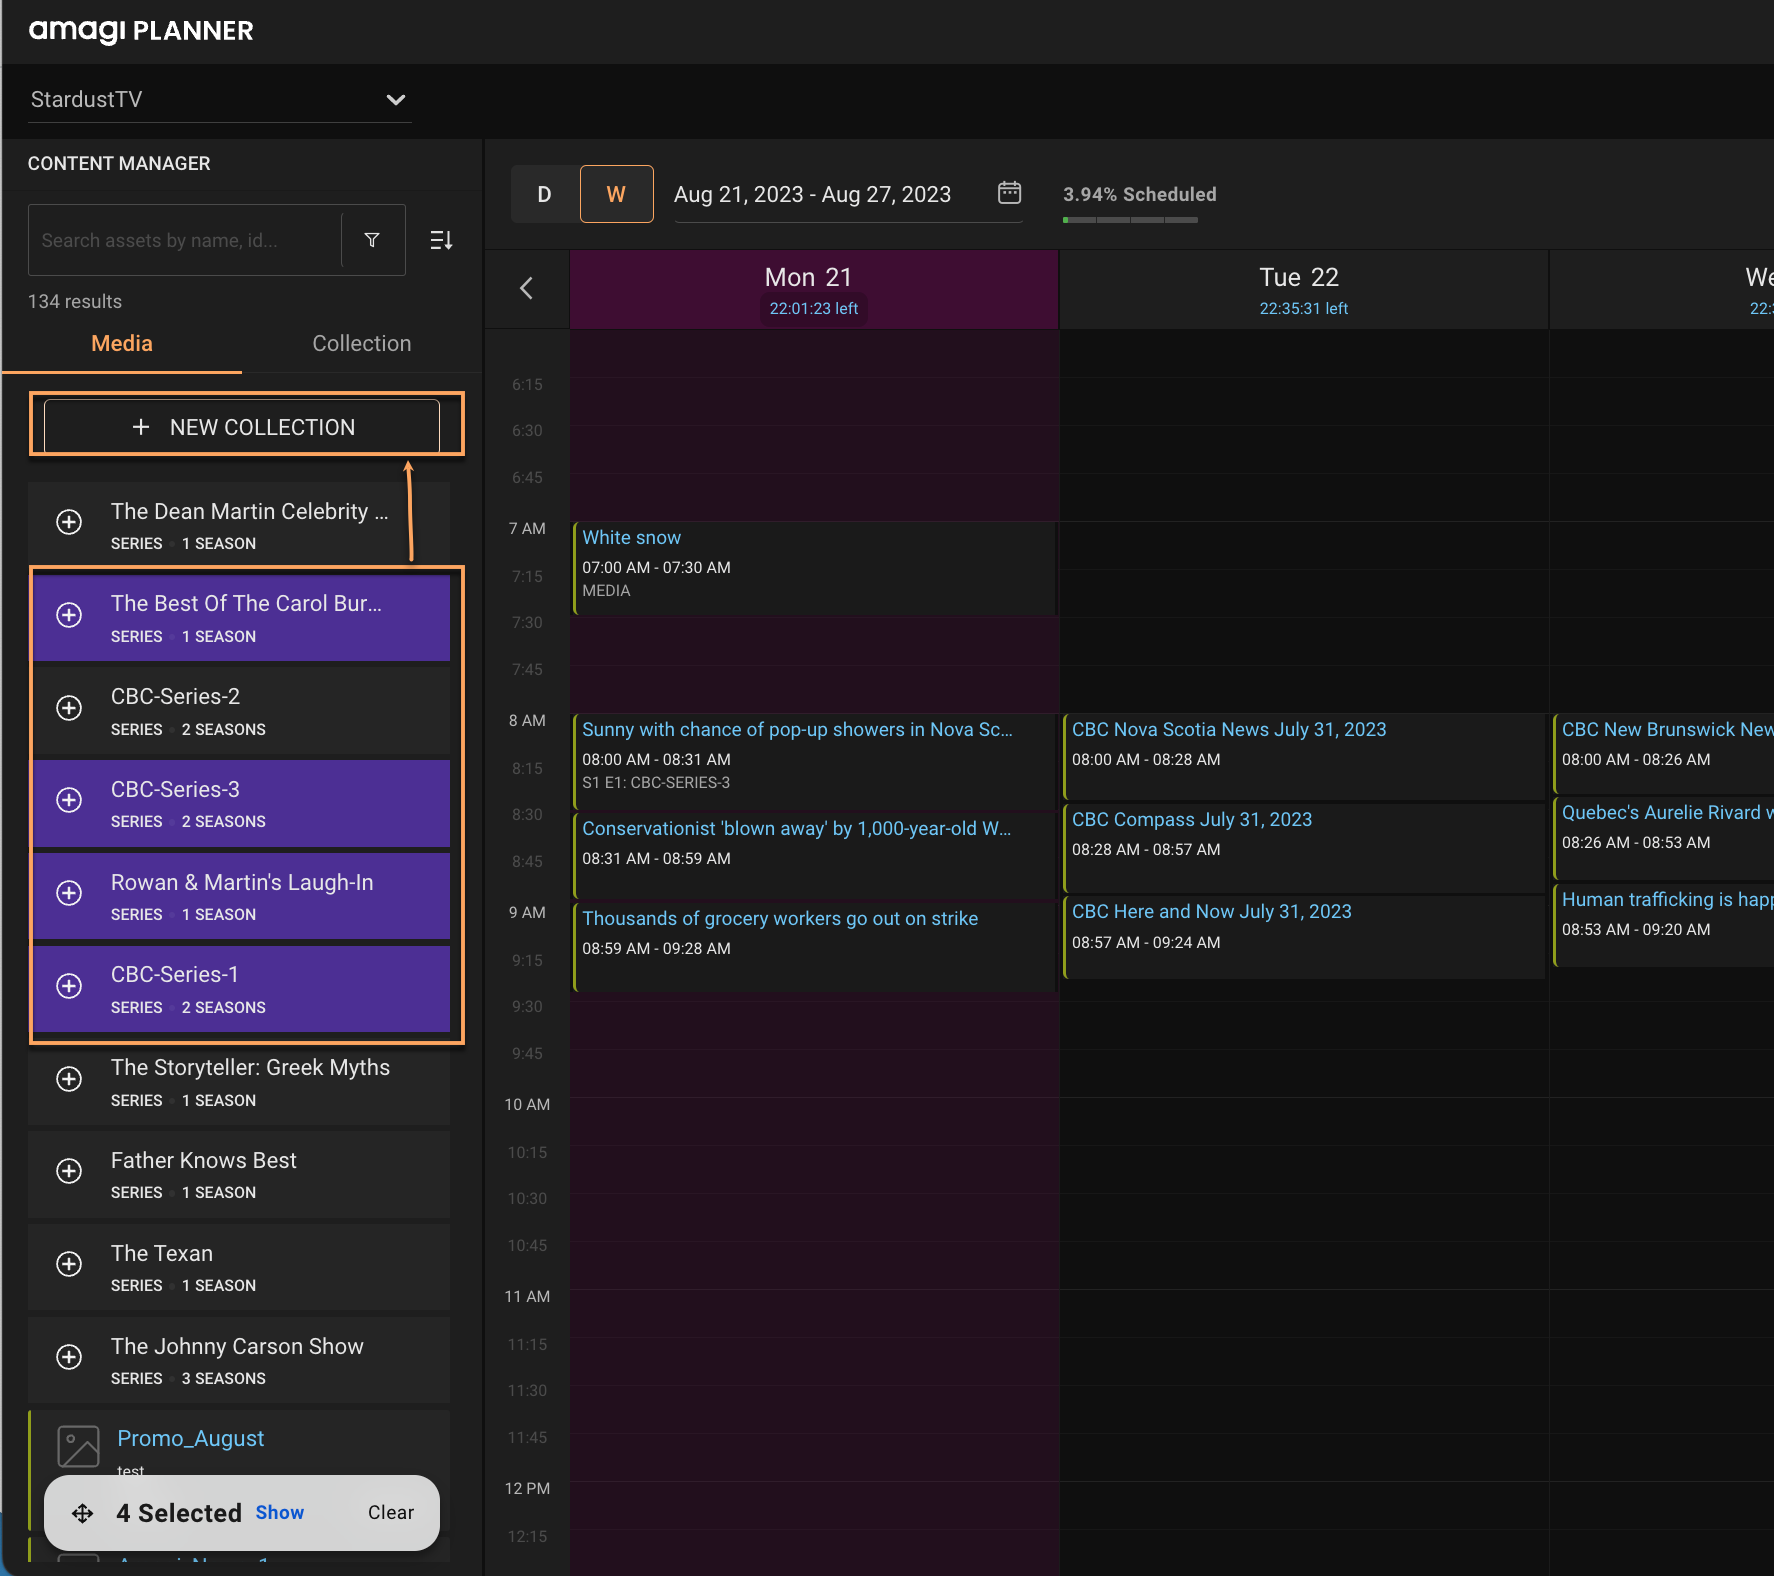This screenshot has width=1774, height=1576.
Task: Open the Promo_August asset link
Action: click(191, 1438)
